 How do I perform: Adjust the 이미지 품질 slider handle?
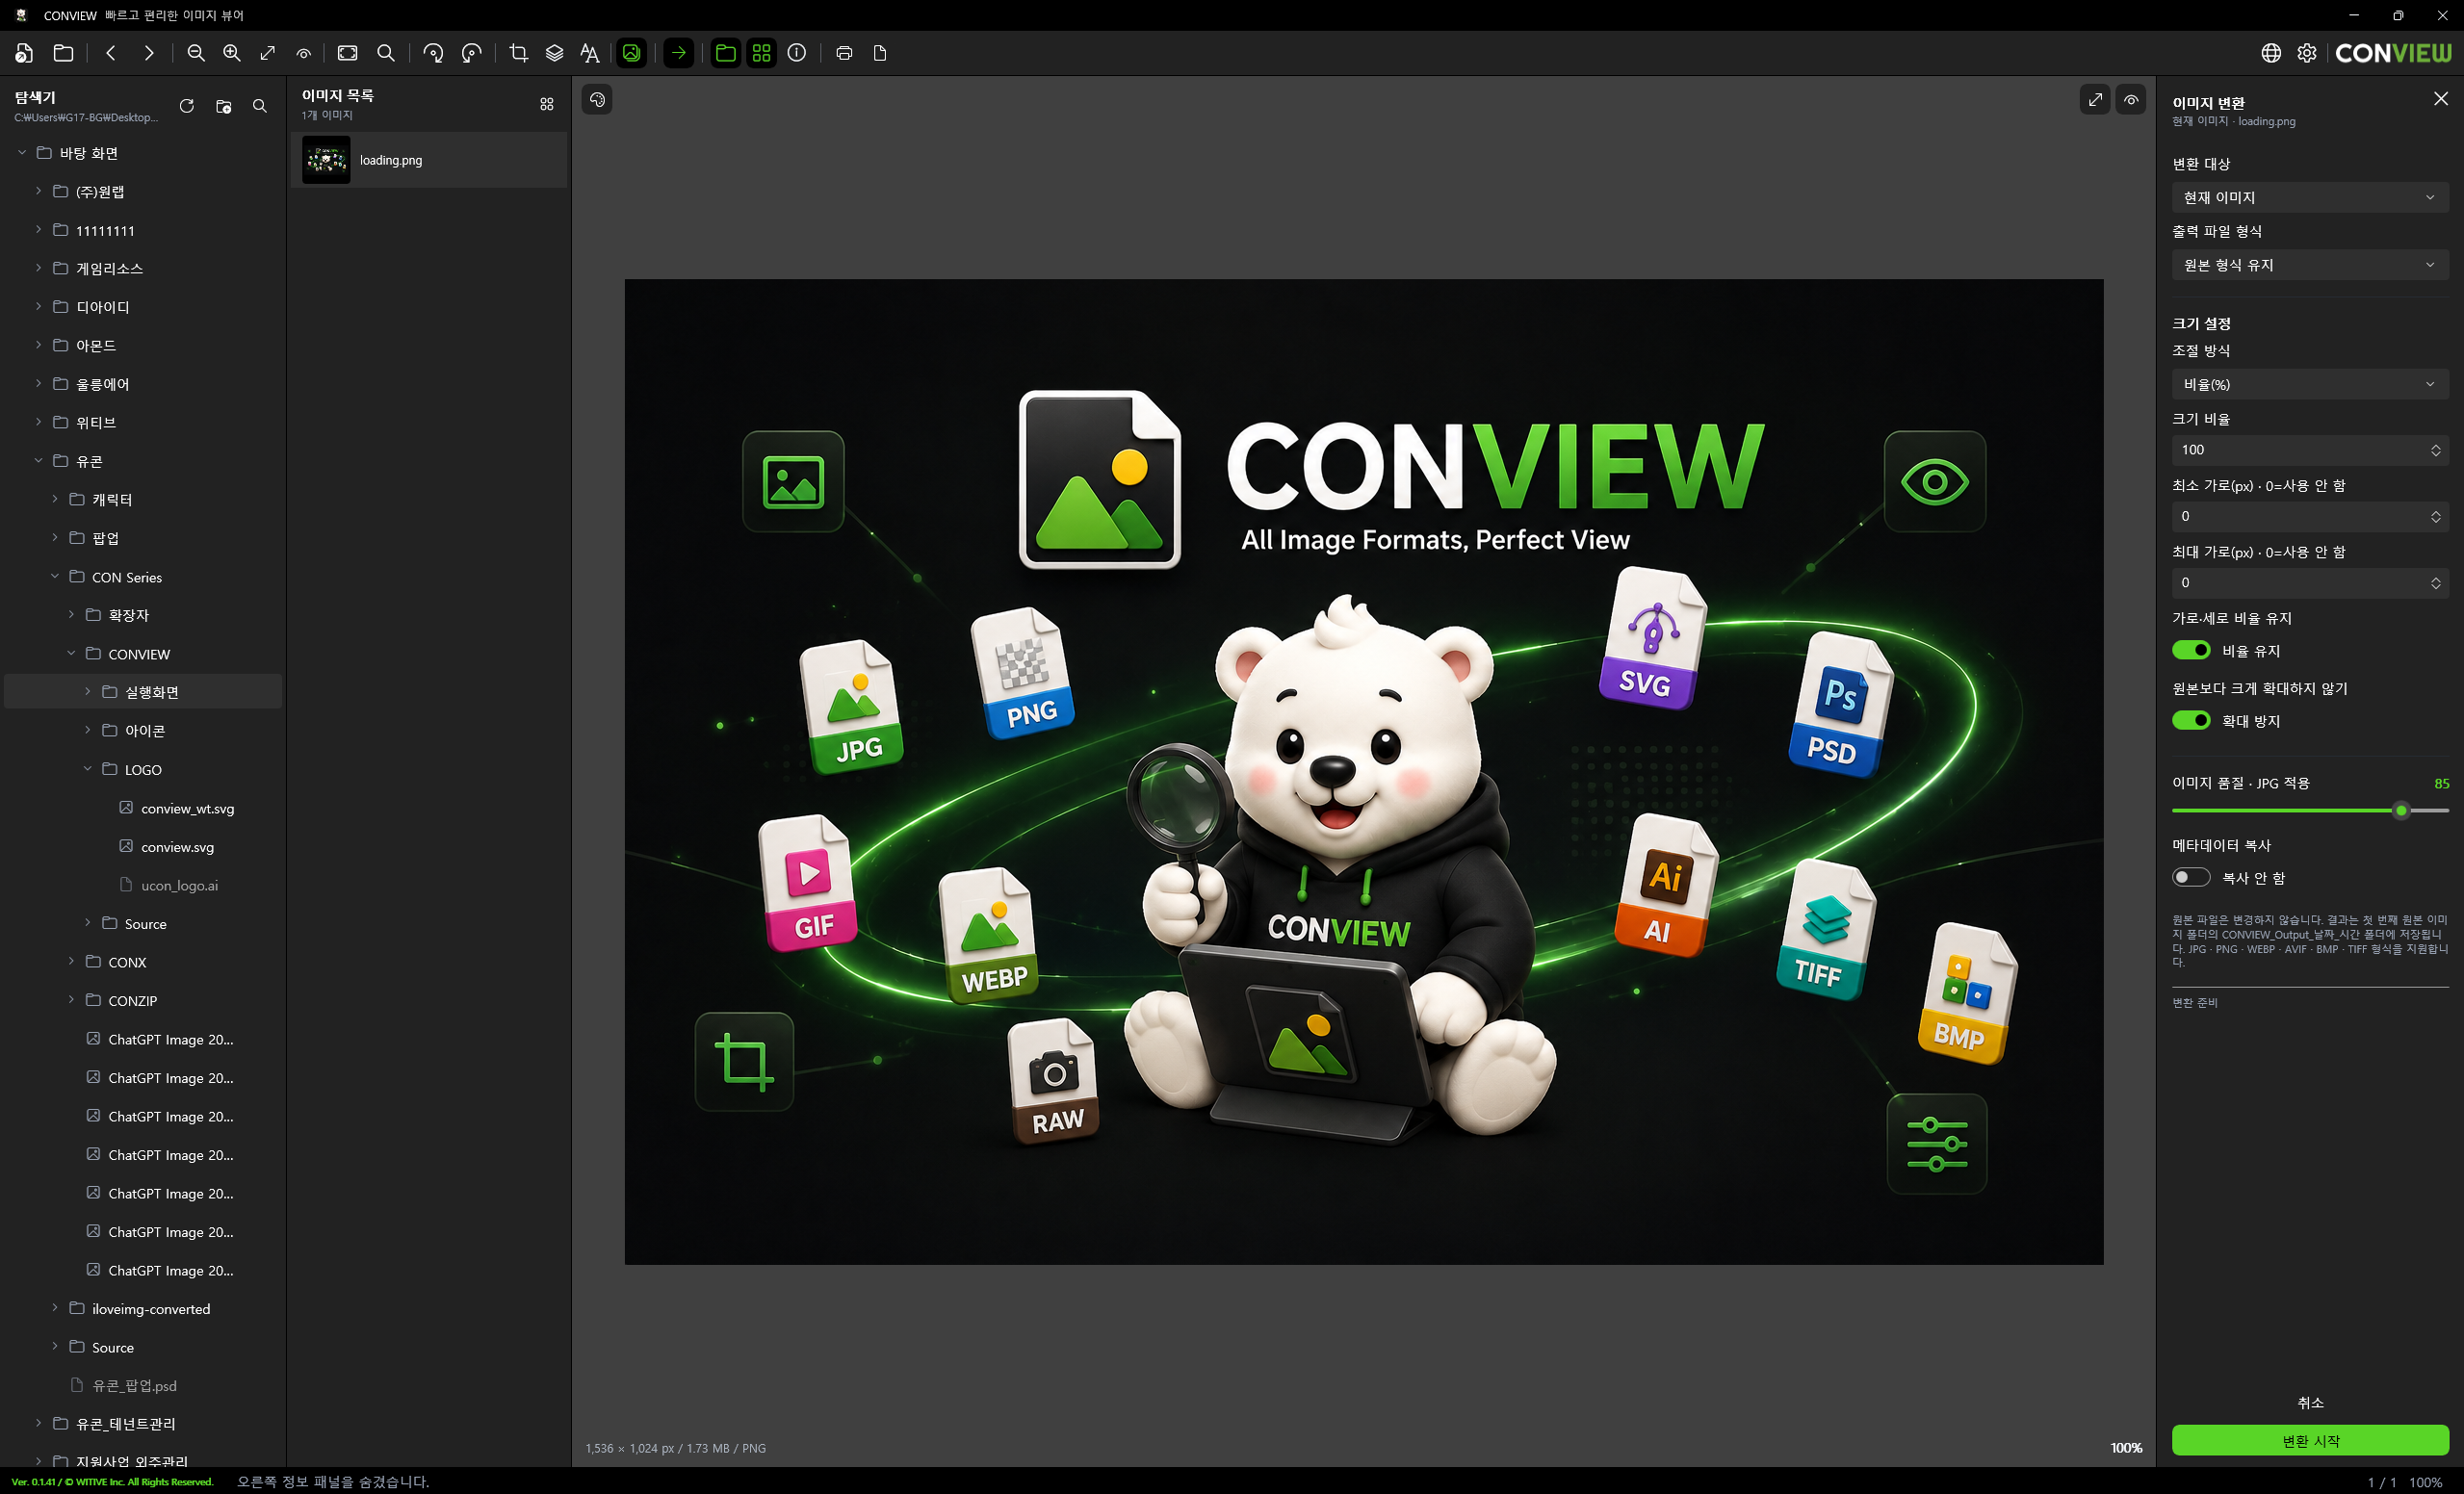point(2401,811)
